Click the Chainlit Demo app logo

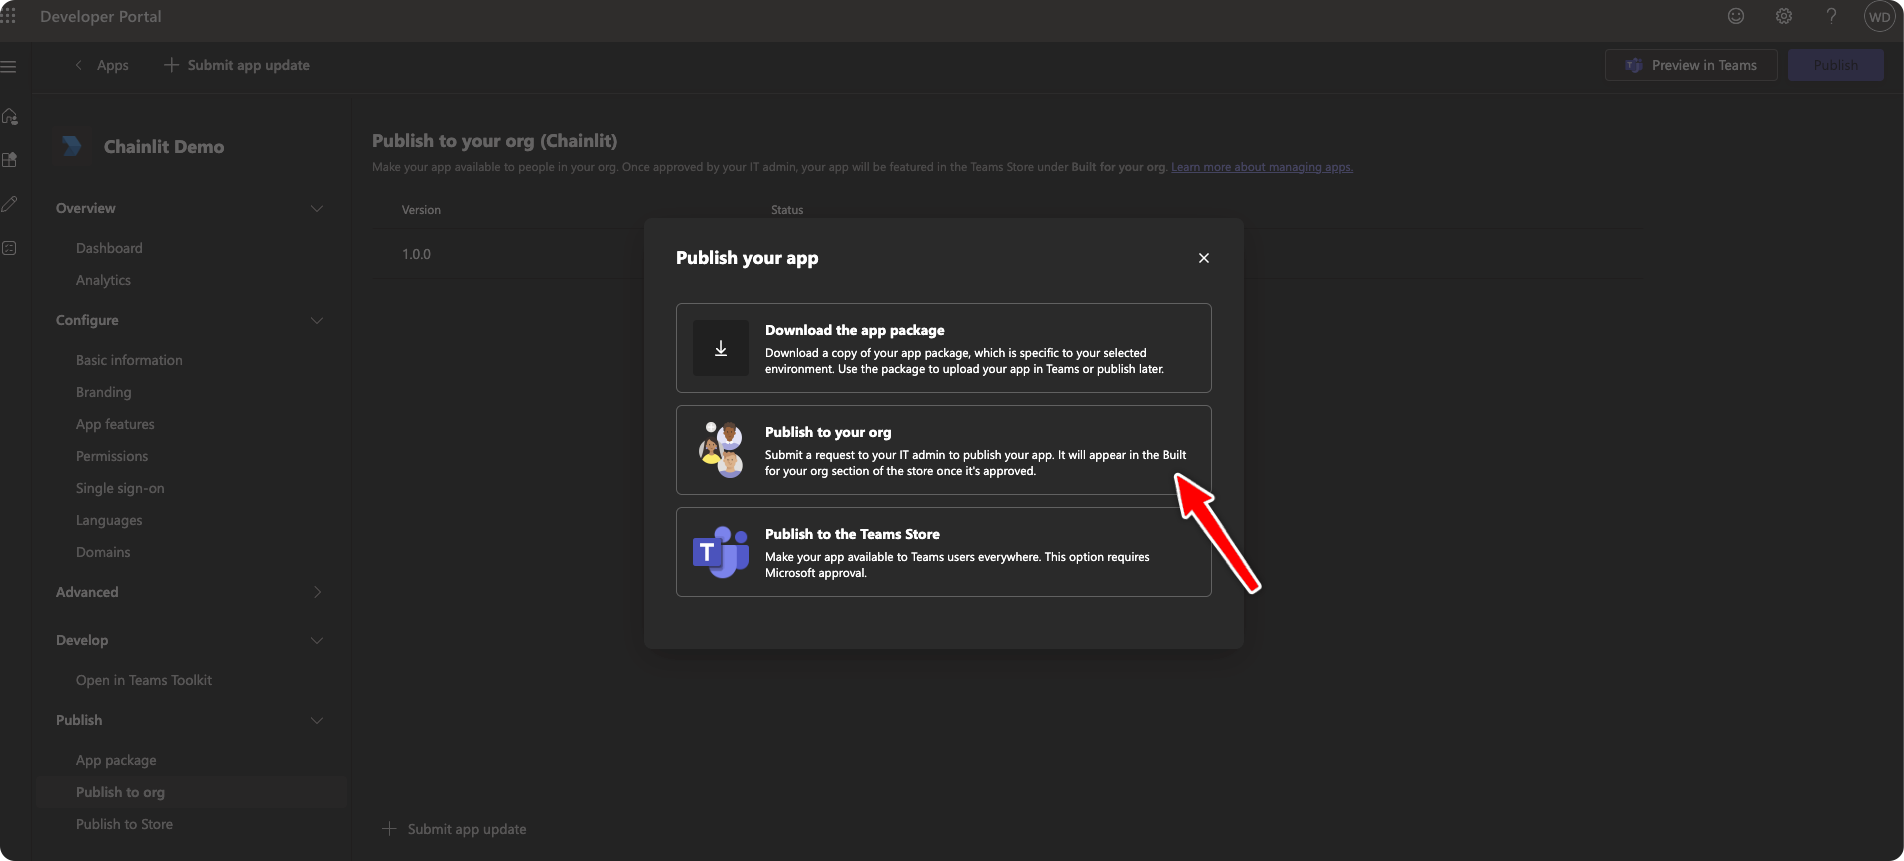point(73,146)
